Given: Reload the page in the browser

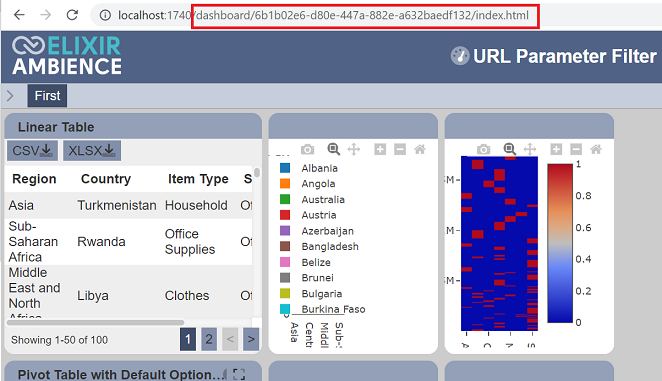Looking at the screenshot, I should [x=72, y=15].
